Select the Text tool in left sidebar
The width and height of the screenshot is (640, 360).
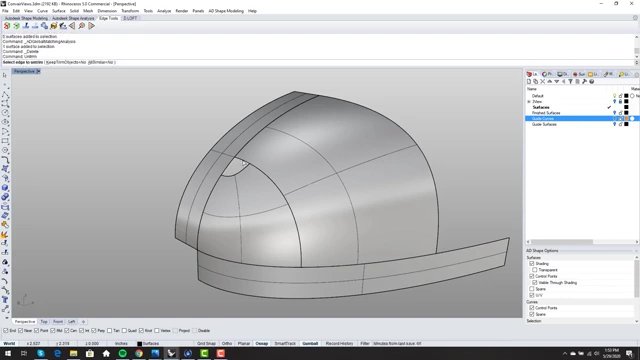[x=5, y=300]
